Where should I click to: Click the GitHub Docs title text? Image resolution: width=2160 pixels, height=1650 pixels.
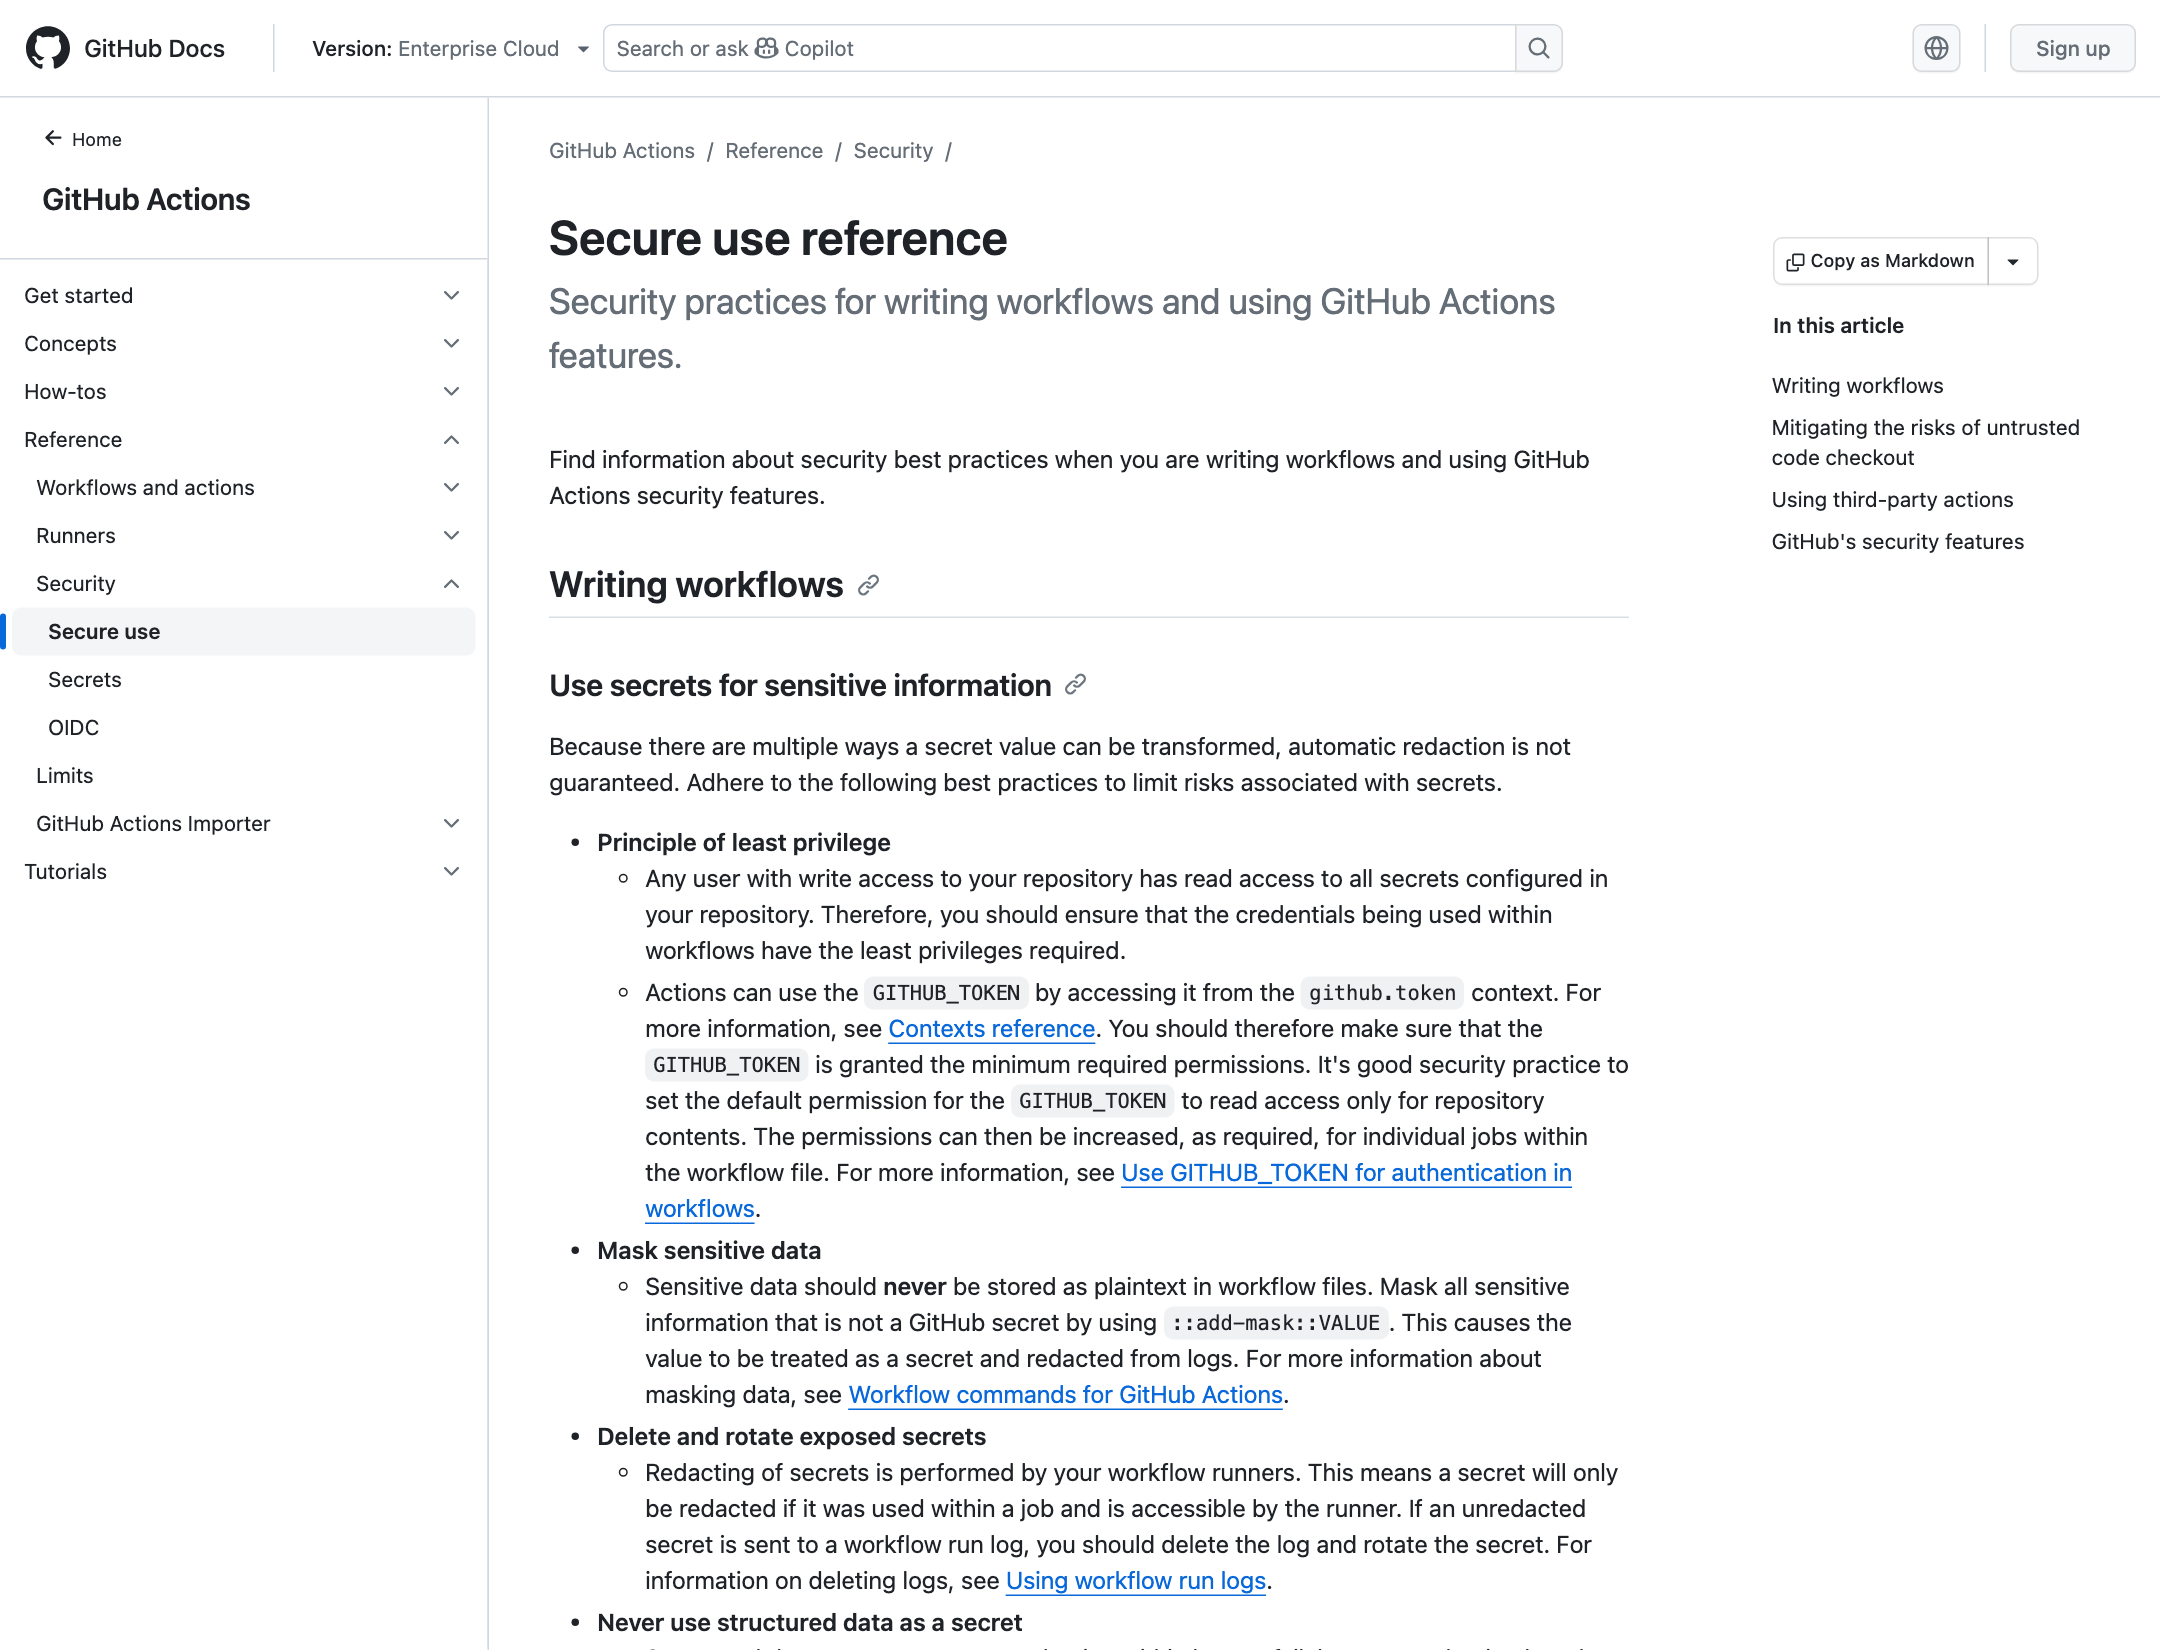coord(154,48)
